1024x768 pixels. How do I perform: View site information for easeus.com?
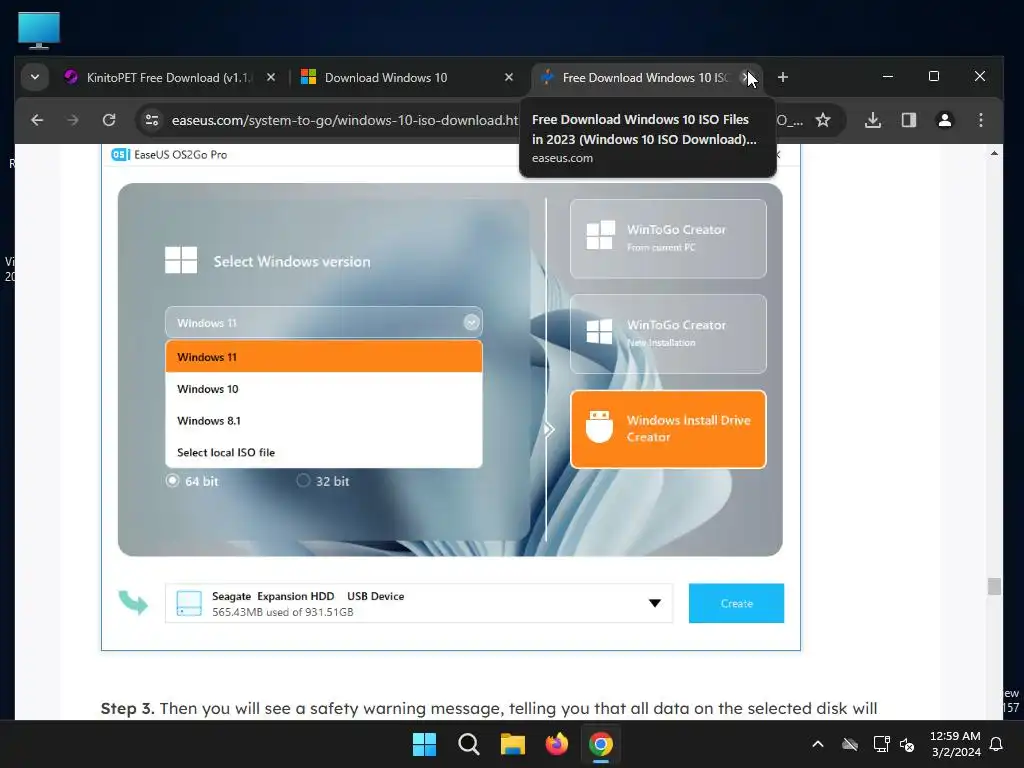(x=152, y=120)
